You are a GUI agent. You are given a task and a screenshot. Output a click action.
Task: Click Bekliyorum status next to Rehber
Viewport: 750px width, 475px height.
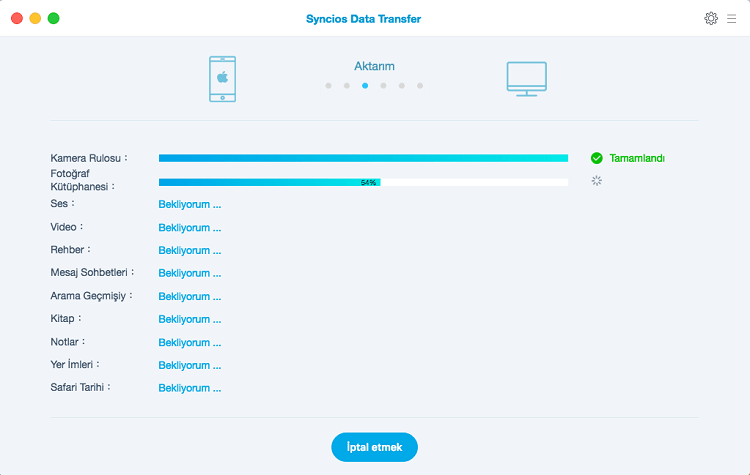190,250
